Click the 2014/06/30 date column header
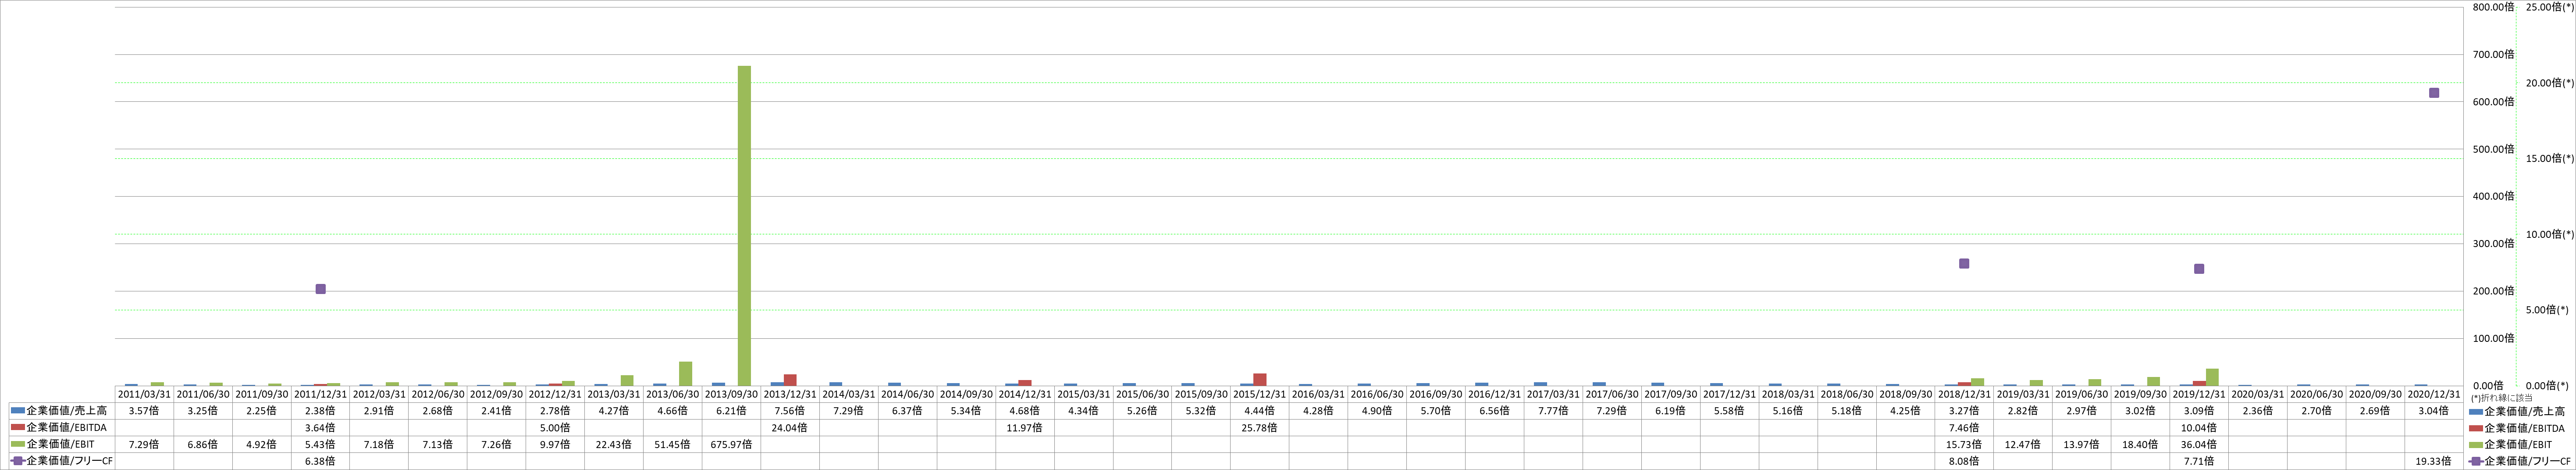Screen dimensions: 2576x470 (x=908, y=394)
